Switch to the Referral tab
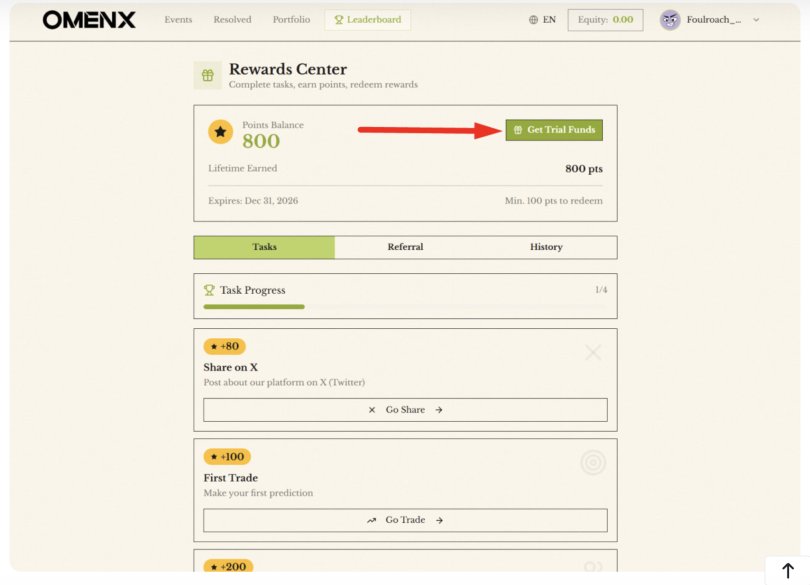The height and width of the screenshot is (585, 810). [405, 247]
